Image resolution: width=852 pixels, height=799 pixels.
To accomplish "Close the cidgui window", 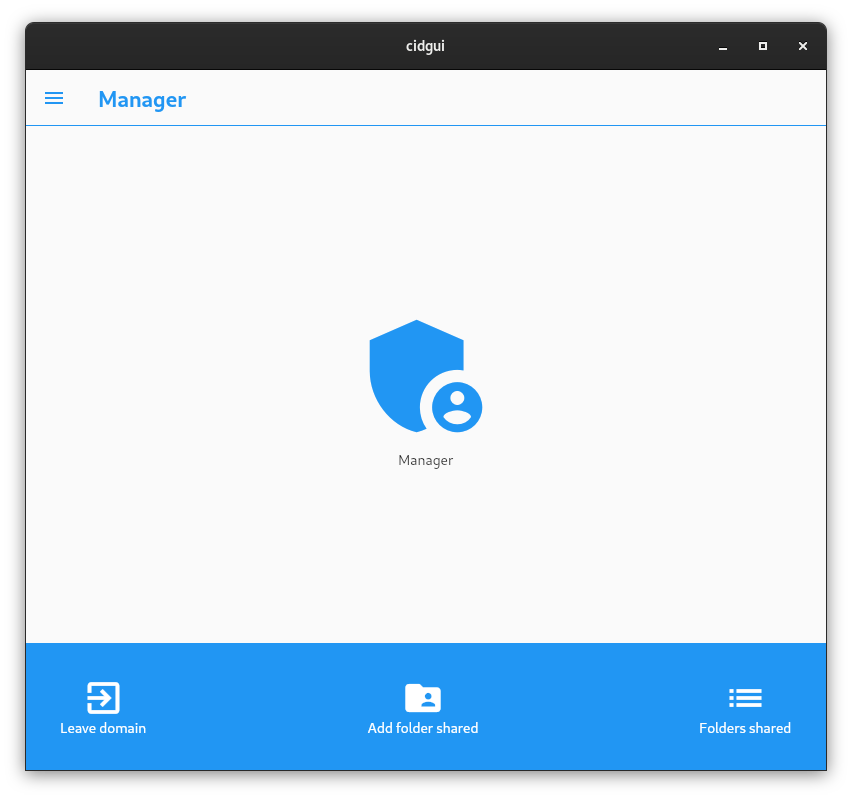I will coord(803,46).
